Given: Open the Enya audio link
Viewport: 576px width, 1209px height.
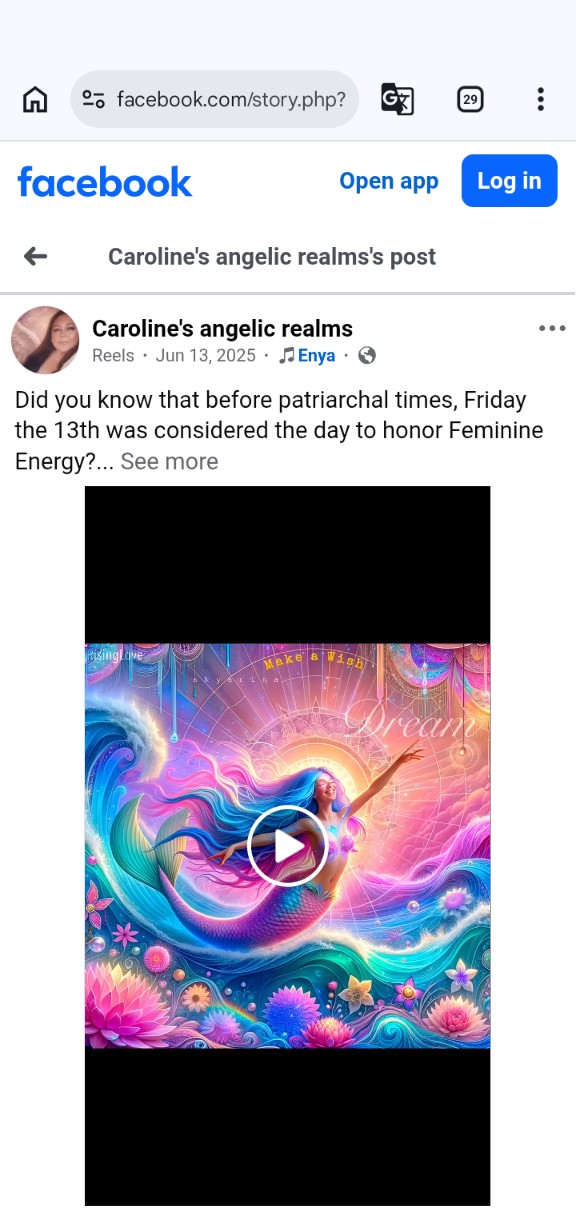Looking at the screenshot, I should 317,355.
